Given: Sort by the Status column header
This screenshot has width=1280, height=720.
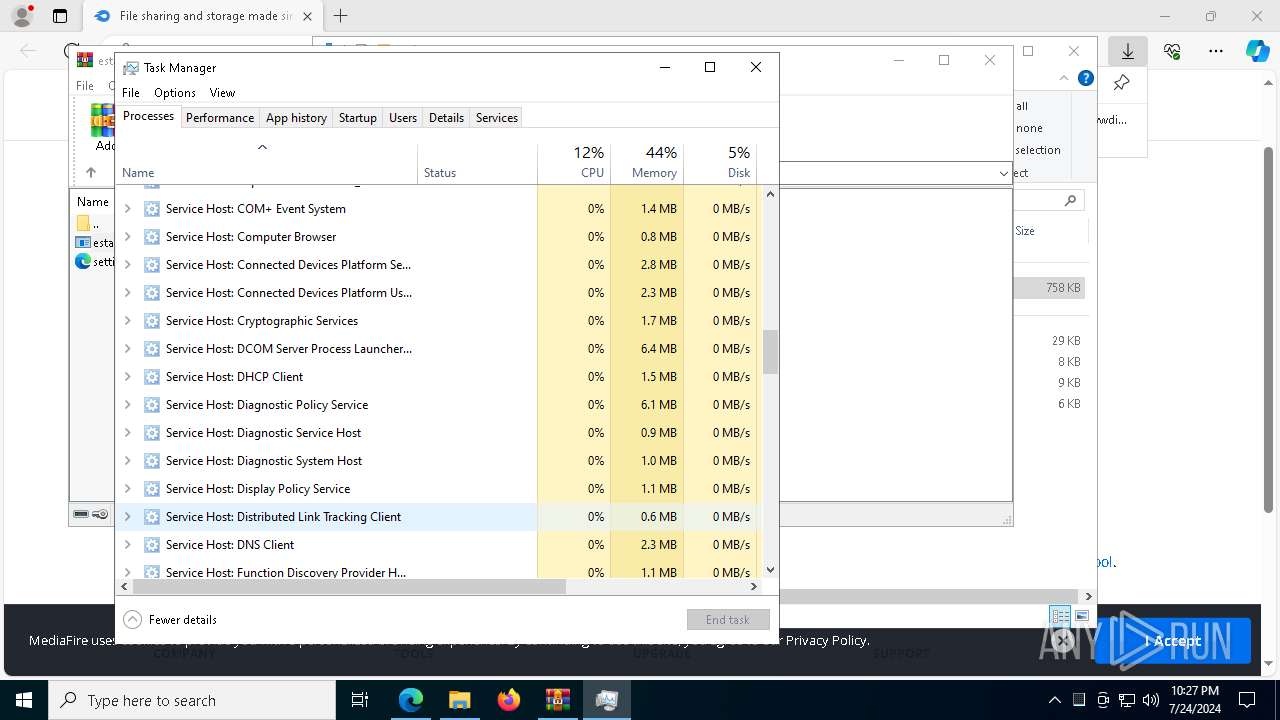Looking at the screenshot, I should 477,165.
